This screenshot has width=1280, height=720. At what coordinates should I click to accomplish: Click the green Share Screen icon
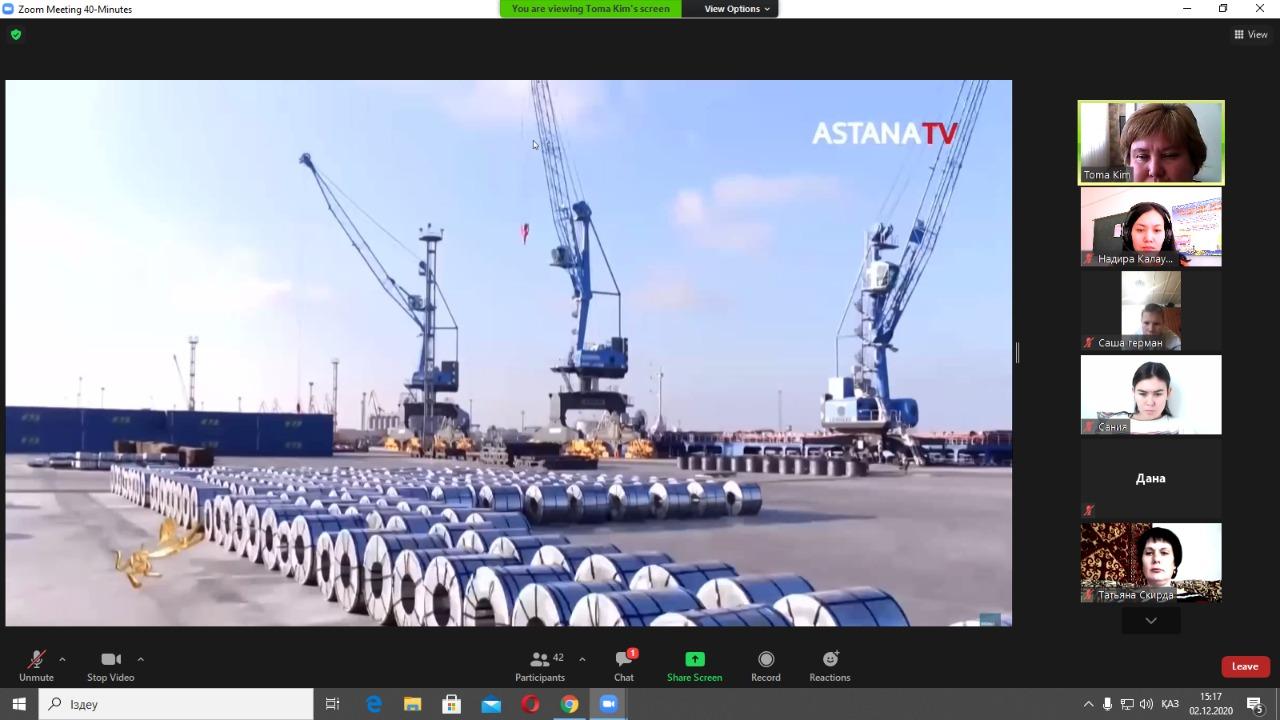coord(694,660)
